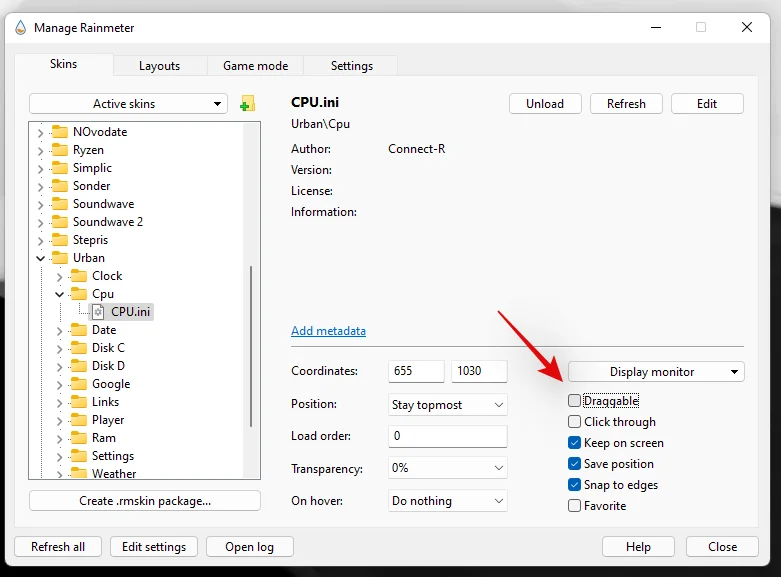Click the Stepris folder icon
Viewport: 781px width, 577px height.
pos(60,240)
